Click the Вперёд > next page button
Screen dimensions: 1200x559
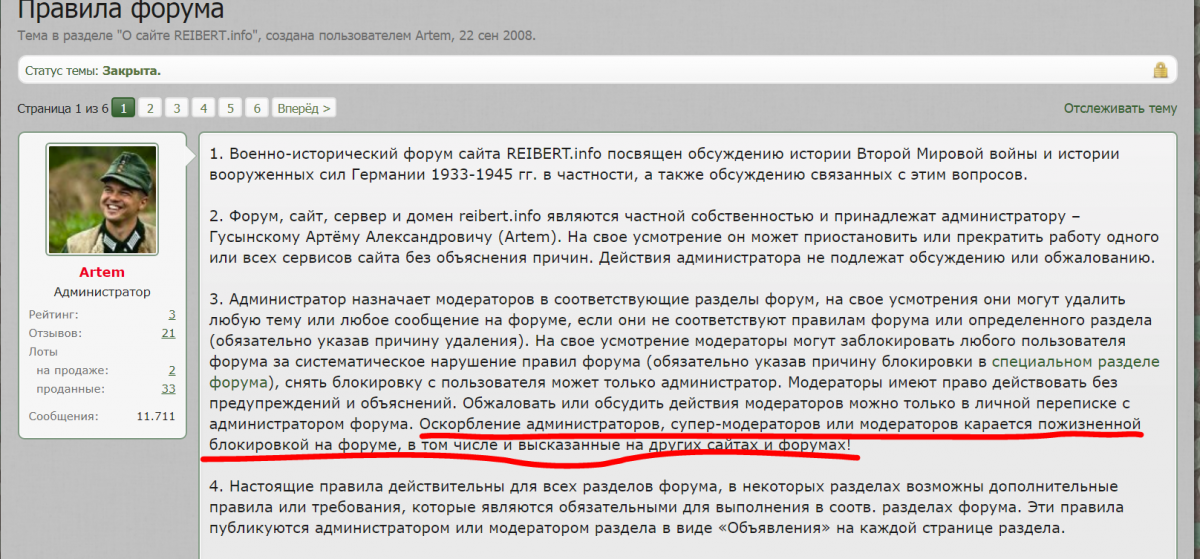(305, 108)
